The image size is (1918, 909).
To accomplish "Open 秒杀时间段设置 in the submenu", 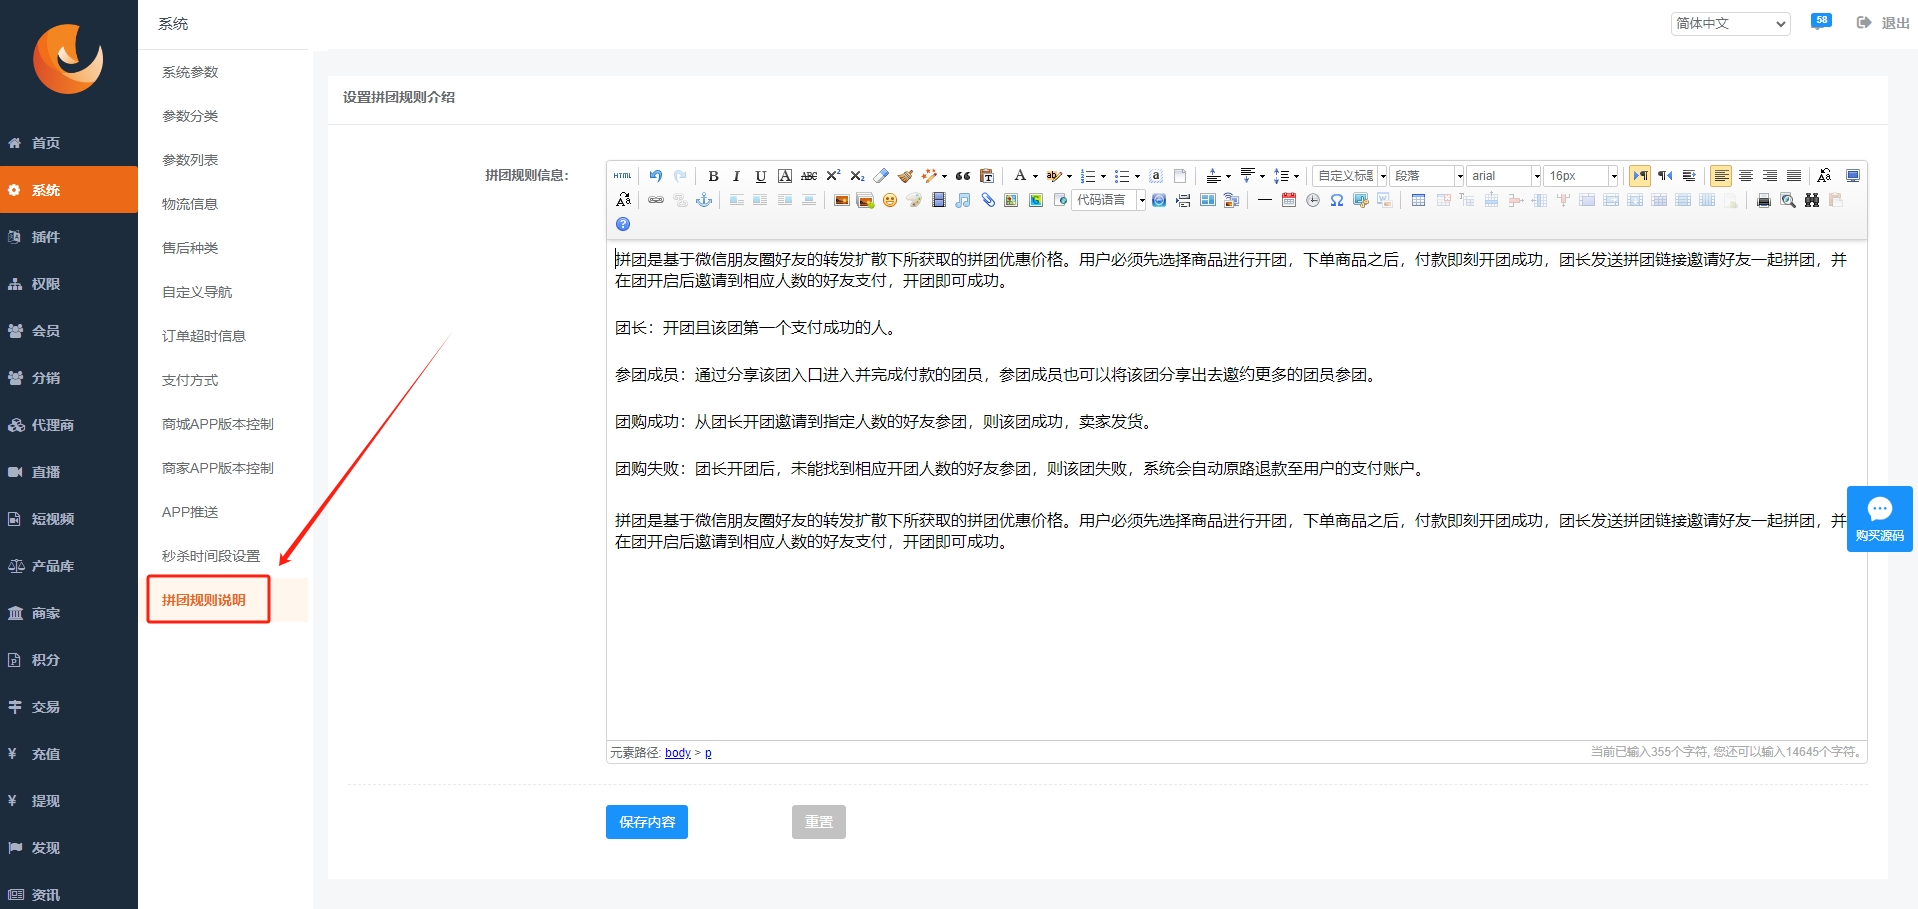I will pyautogui.click(x=211, y=556).
